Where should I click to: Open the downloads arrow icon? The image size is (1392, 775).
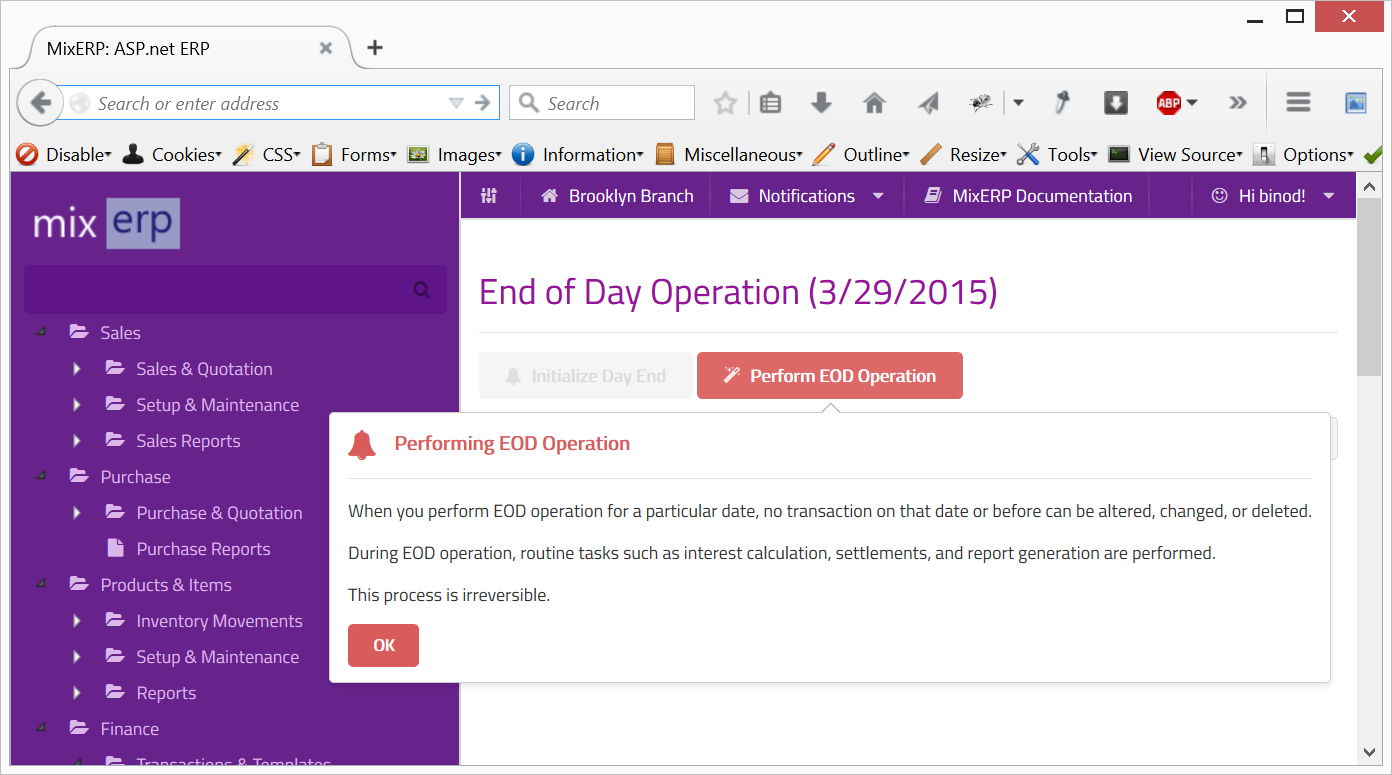point(821,102)
